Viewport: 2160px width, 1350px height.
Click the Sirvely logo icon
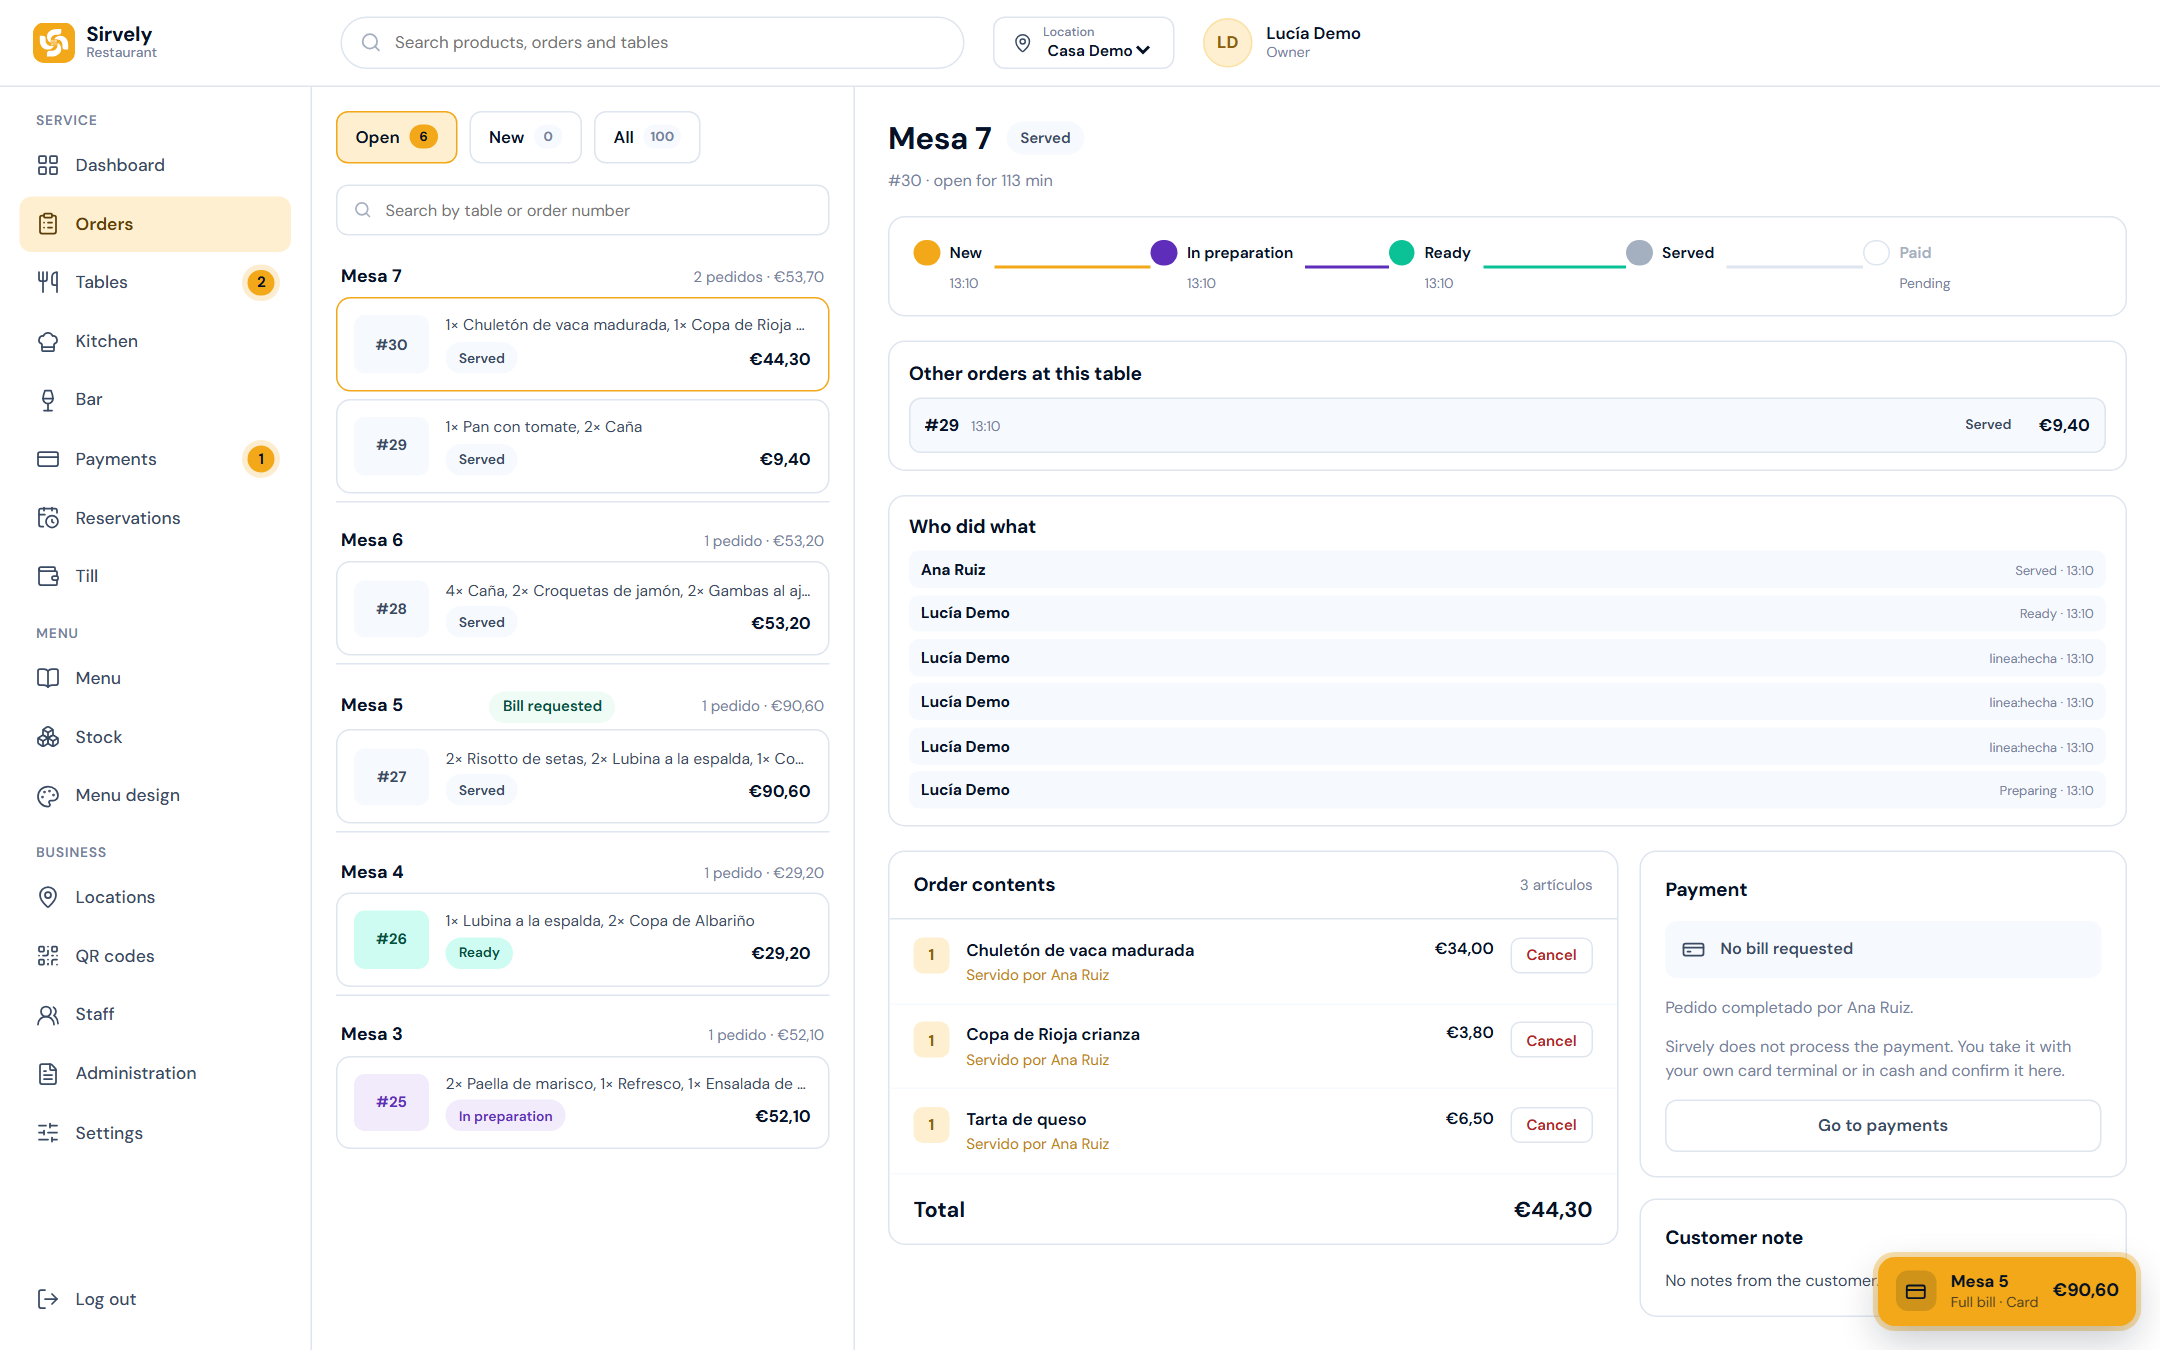(53, 42)
